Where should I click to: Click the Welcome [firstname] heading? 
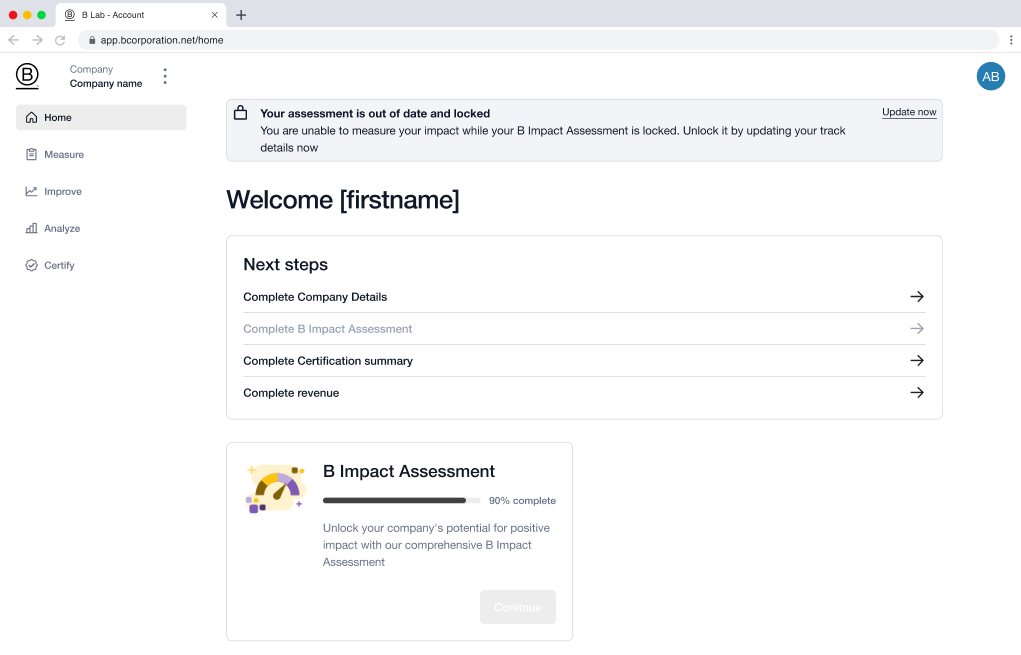click(343, 199)
